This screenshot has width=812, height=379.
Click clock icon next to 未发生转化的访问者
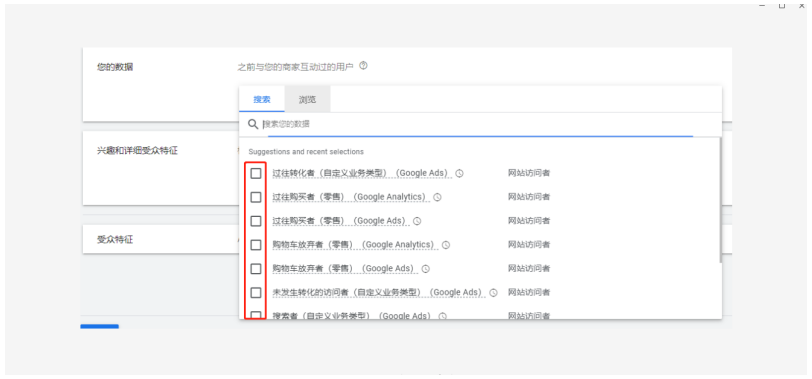[494, 293]
